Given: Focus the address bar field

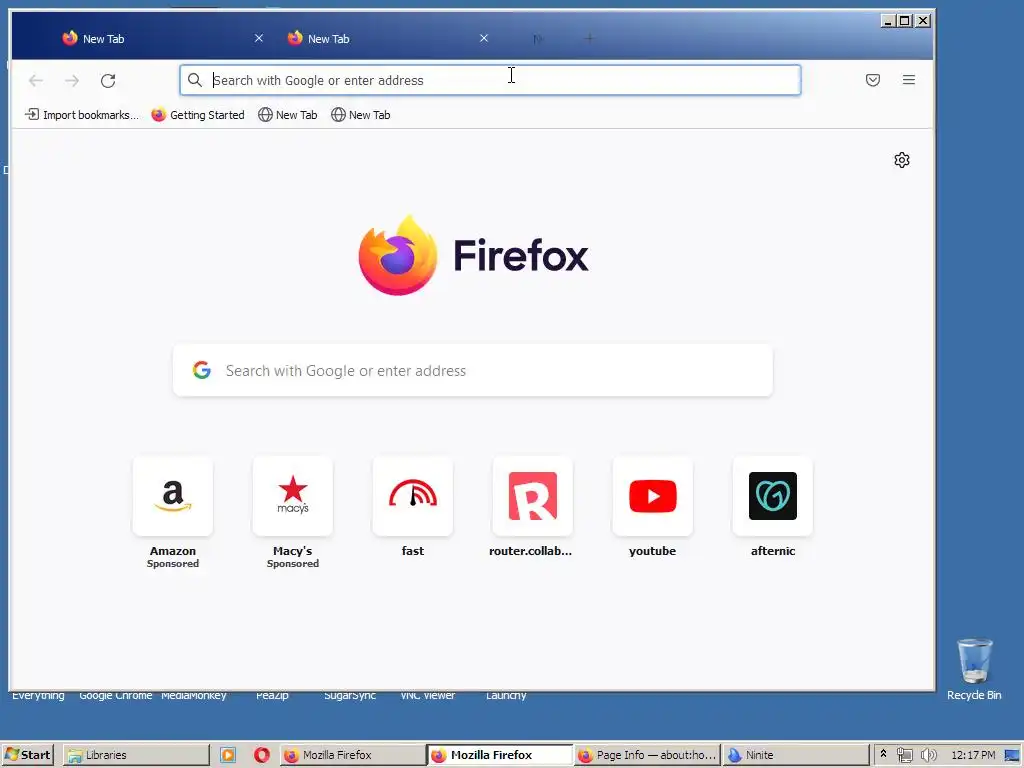Looking at the screenshot, I should click(x=490, y=80).
